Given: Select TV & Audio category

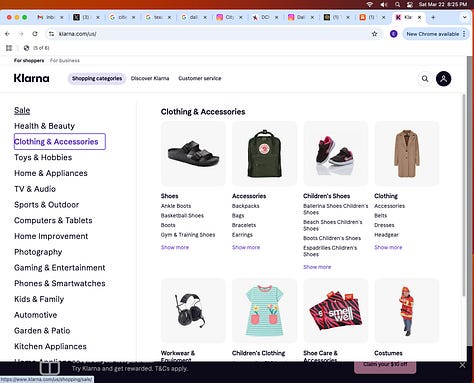Looking at the screenshot, I should (35, 189).
